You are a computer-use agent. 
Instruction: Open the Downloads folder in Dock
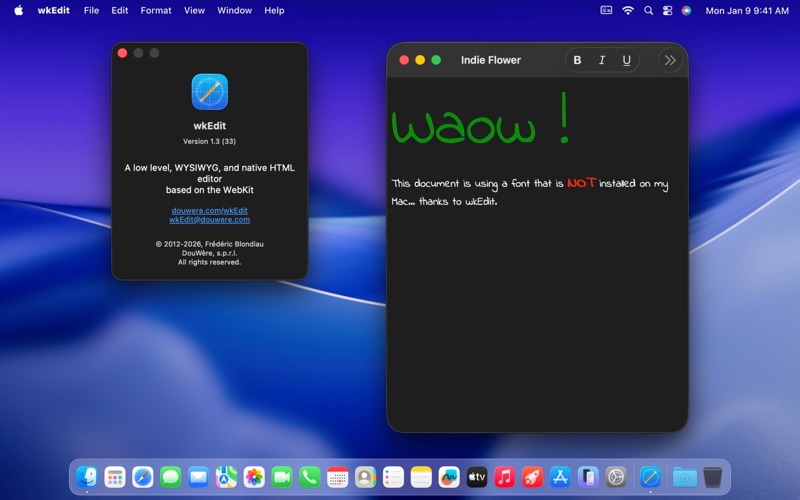pos(685,478)
